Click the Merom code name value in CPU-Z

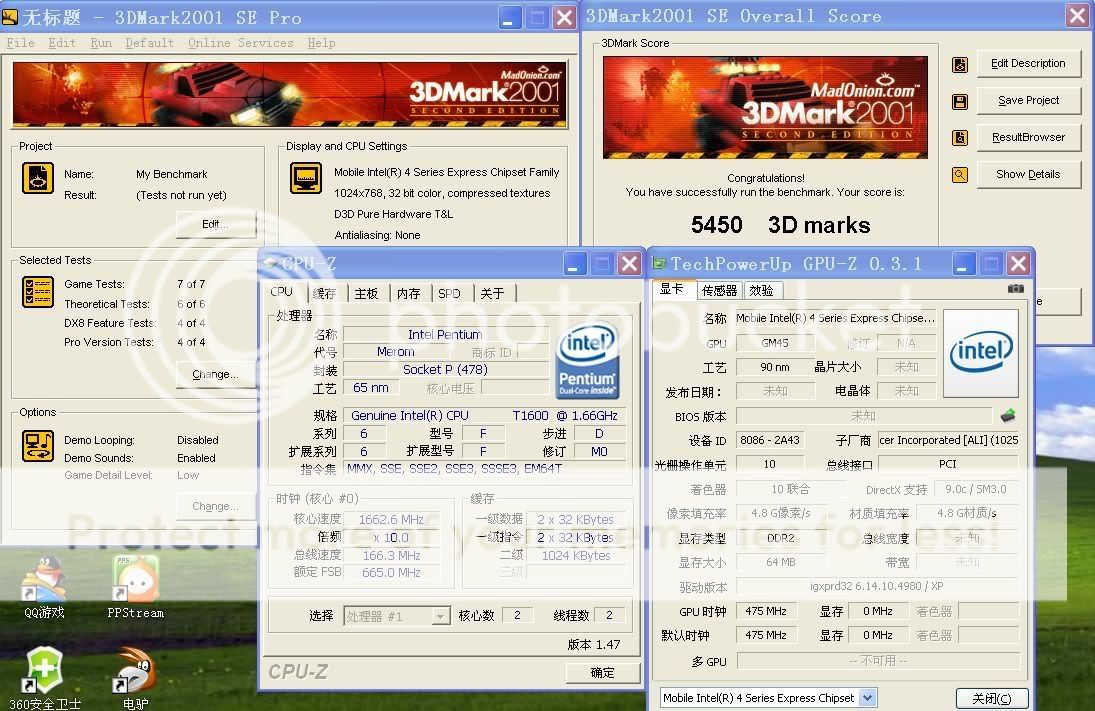coord(396,352)
